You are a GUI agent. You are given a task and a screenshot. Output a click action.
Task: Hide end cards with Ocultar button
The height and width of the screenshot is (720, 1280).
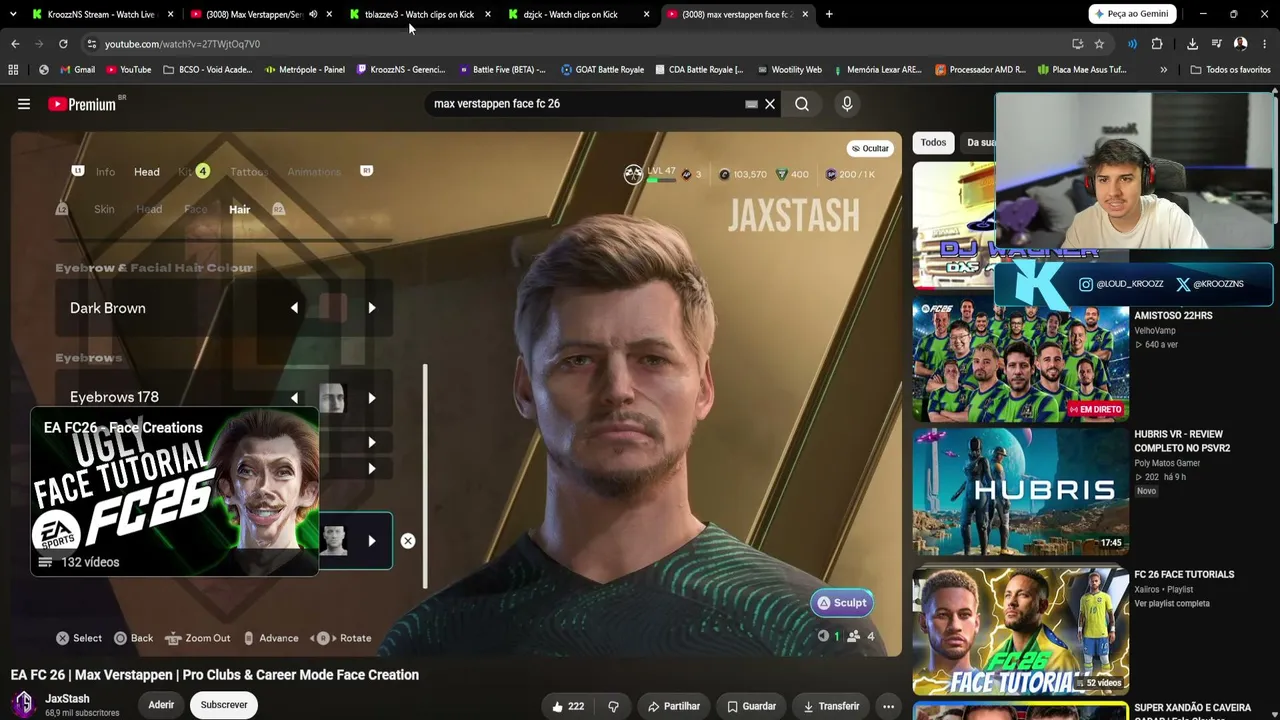point(870,148)
